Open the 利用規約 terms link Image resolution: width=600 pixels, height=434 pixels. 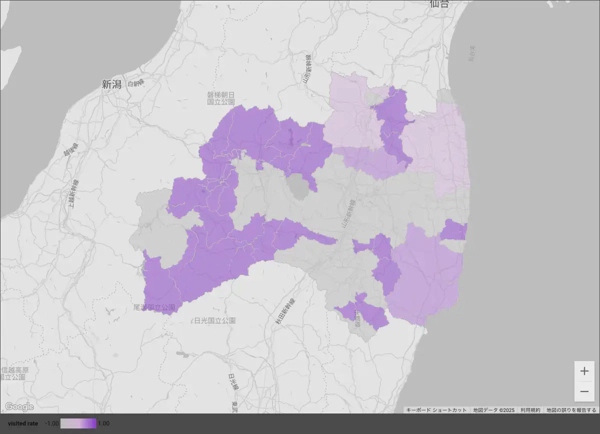pyautogui.click(x=529, y=410)
